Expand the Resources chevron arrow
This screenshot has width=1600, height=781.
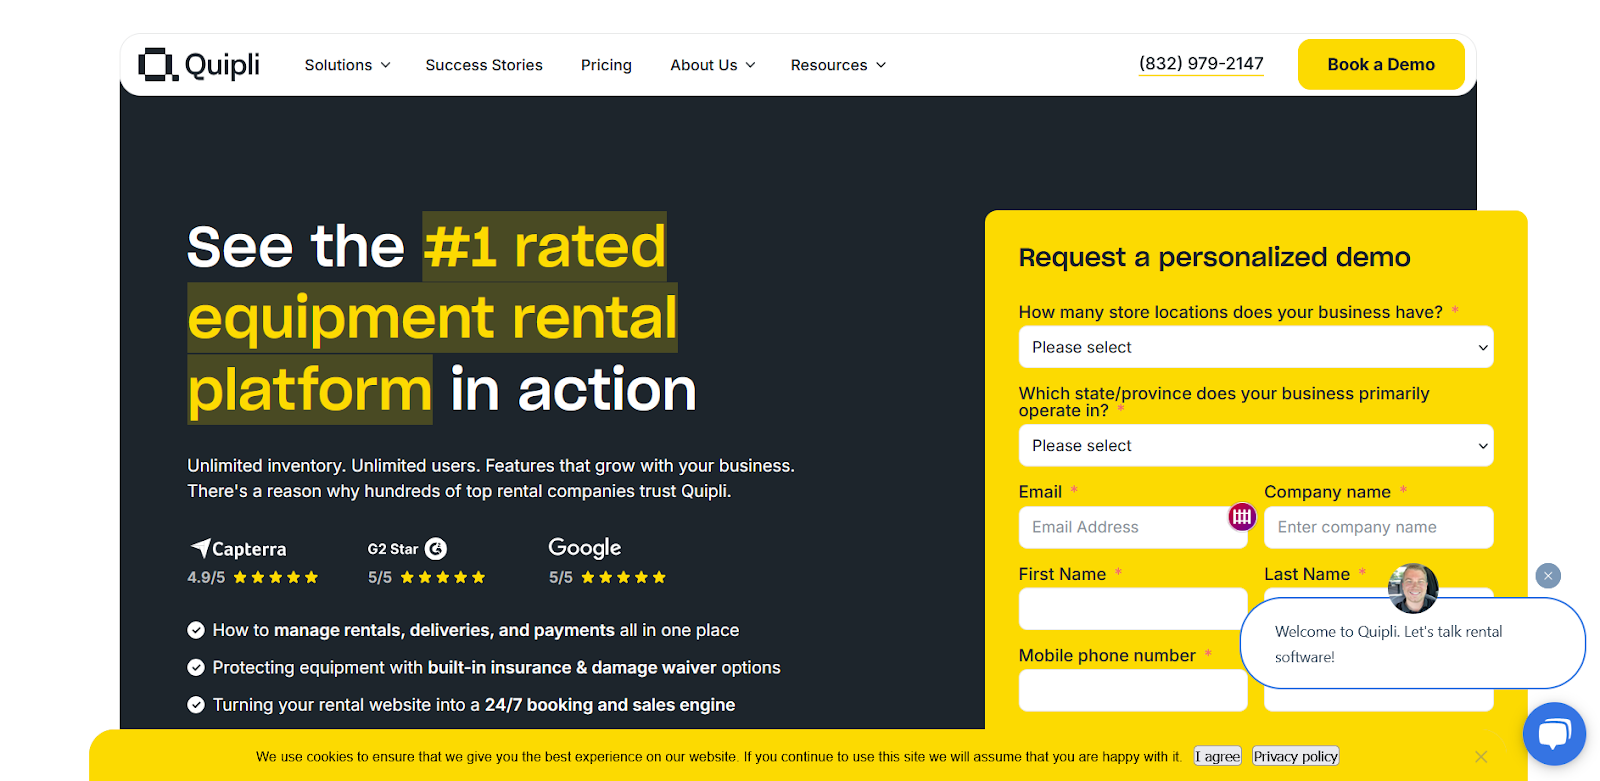[881, 65]
